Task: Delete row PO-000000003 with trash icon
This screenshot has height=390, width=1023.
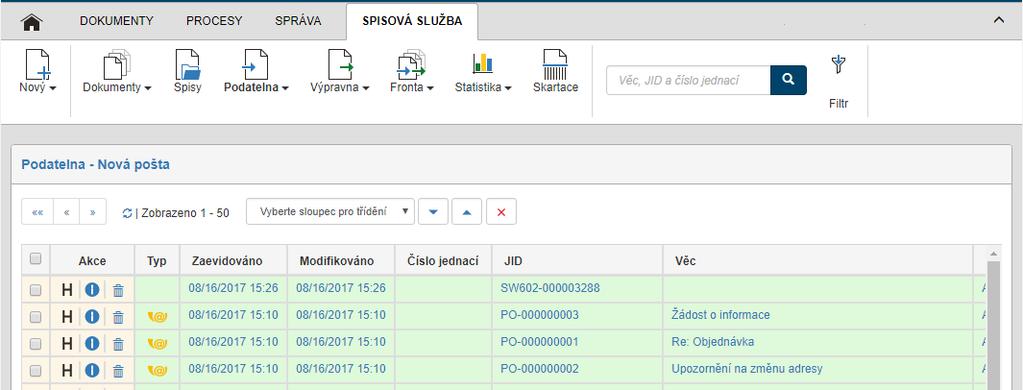Action: click(117, 317)
